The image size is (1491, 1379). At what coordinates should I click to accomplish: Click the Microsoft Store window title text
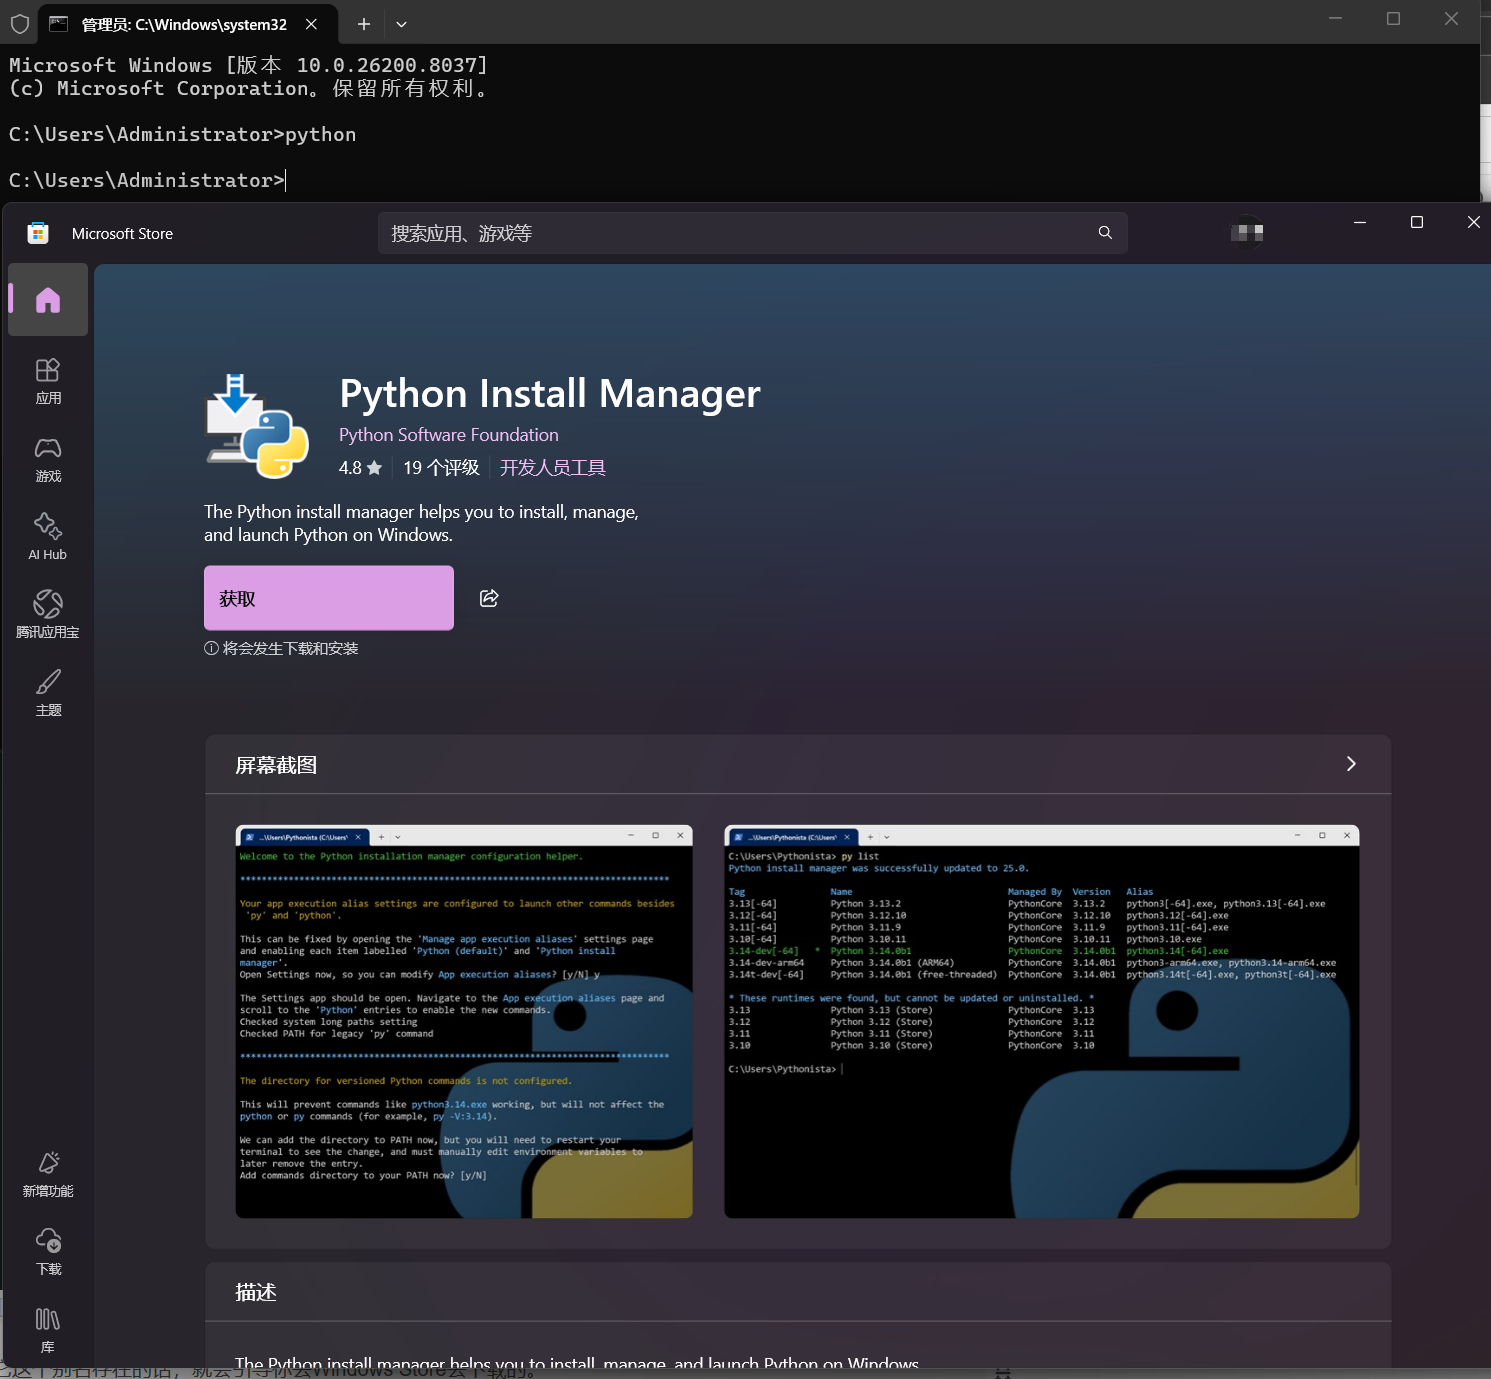(x=122, y=233)
